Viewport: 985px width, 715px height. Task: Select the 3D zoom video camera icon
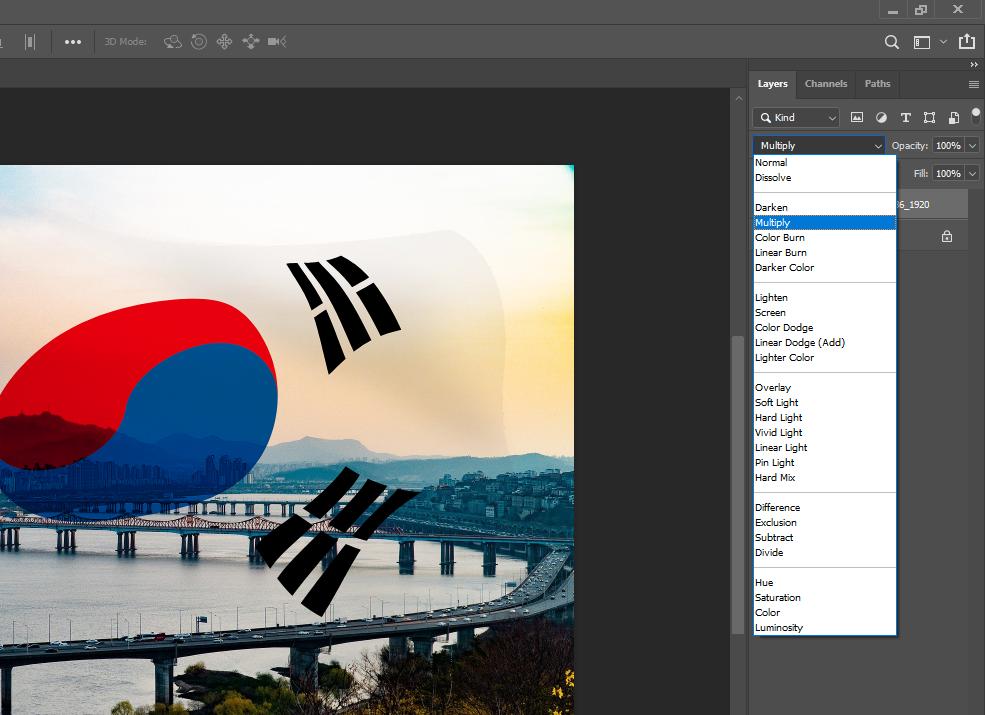[277, 42]
